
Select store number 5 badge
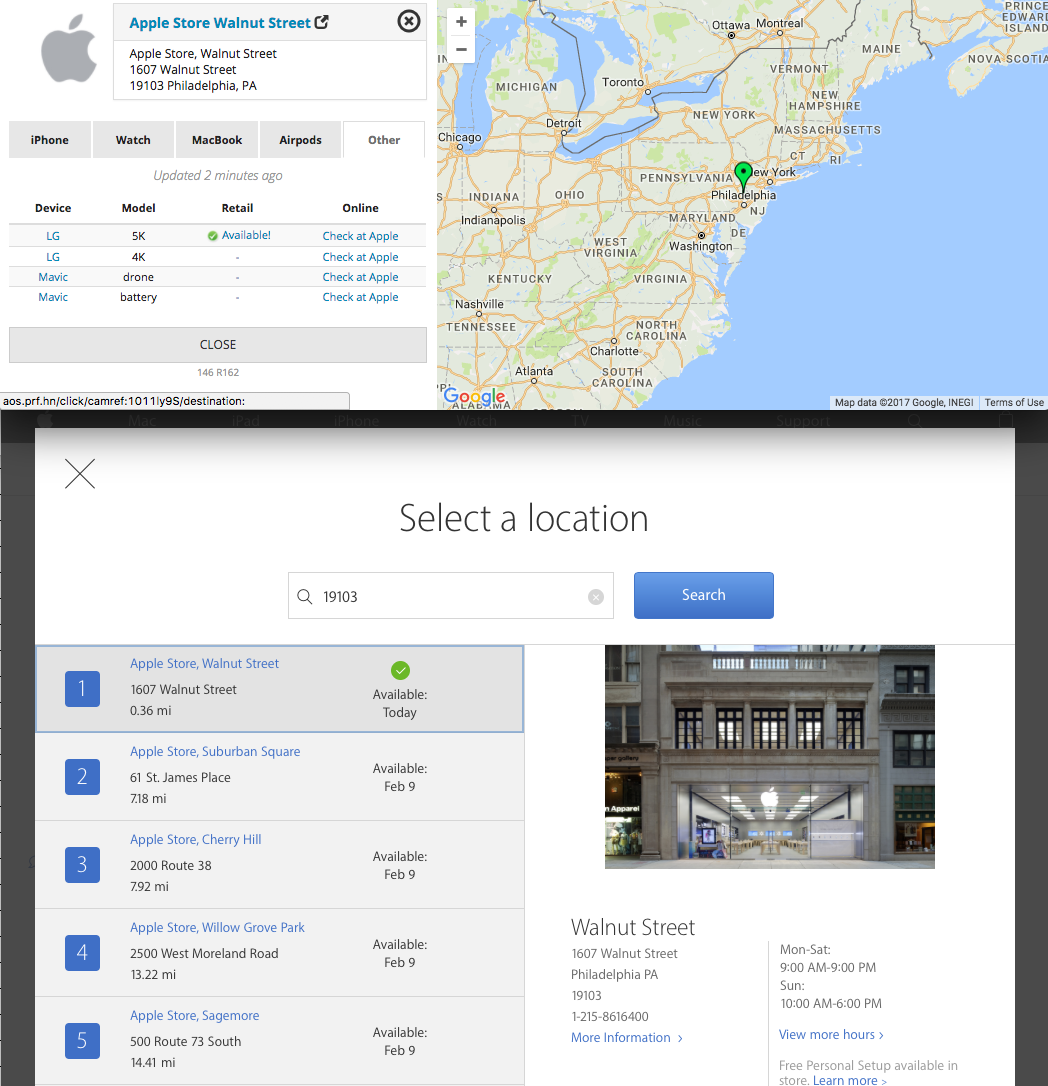(x=82, y=1041)
